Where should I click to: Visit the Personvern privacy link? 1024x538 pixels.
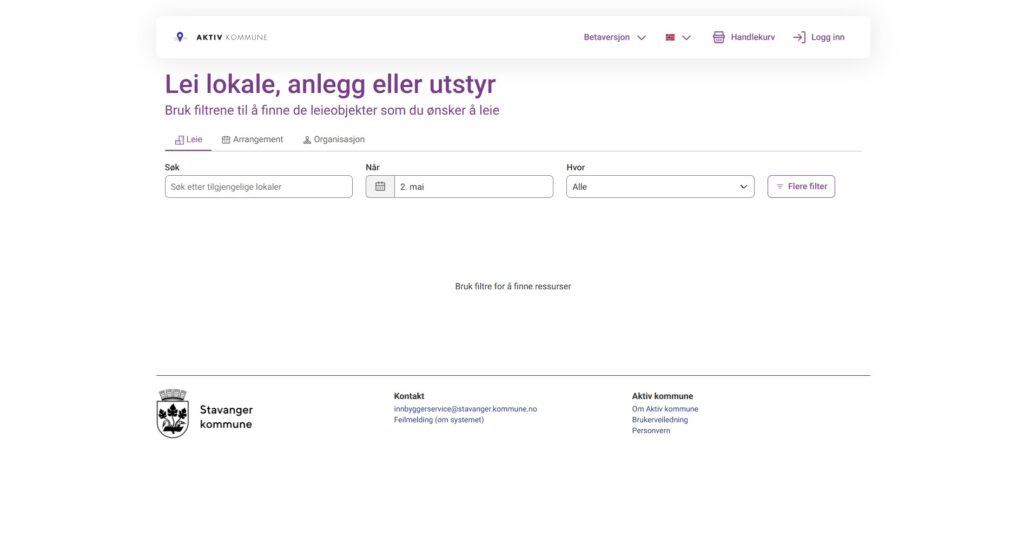point(651,431)
